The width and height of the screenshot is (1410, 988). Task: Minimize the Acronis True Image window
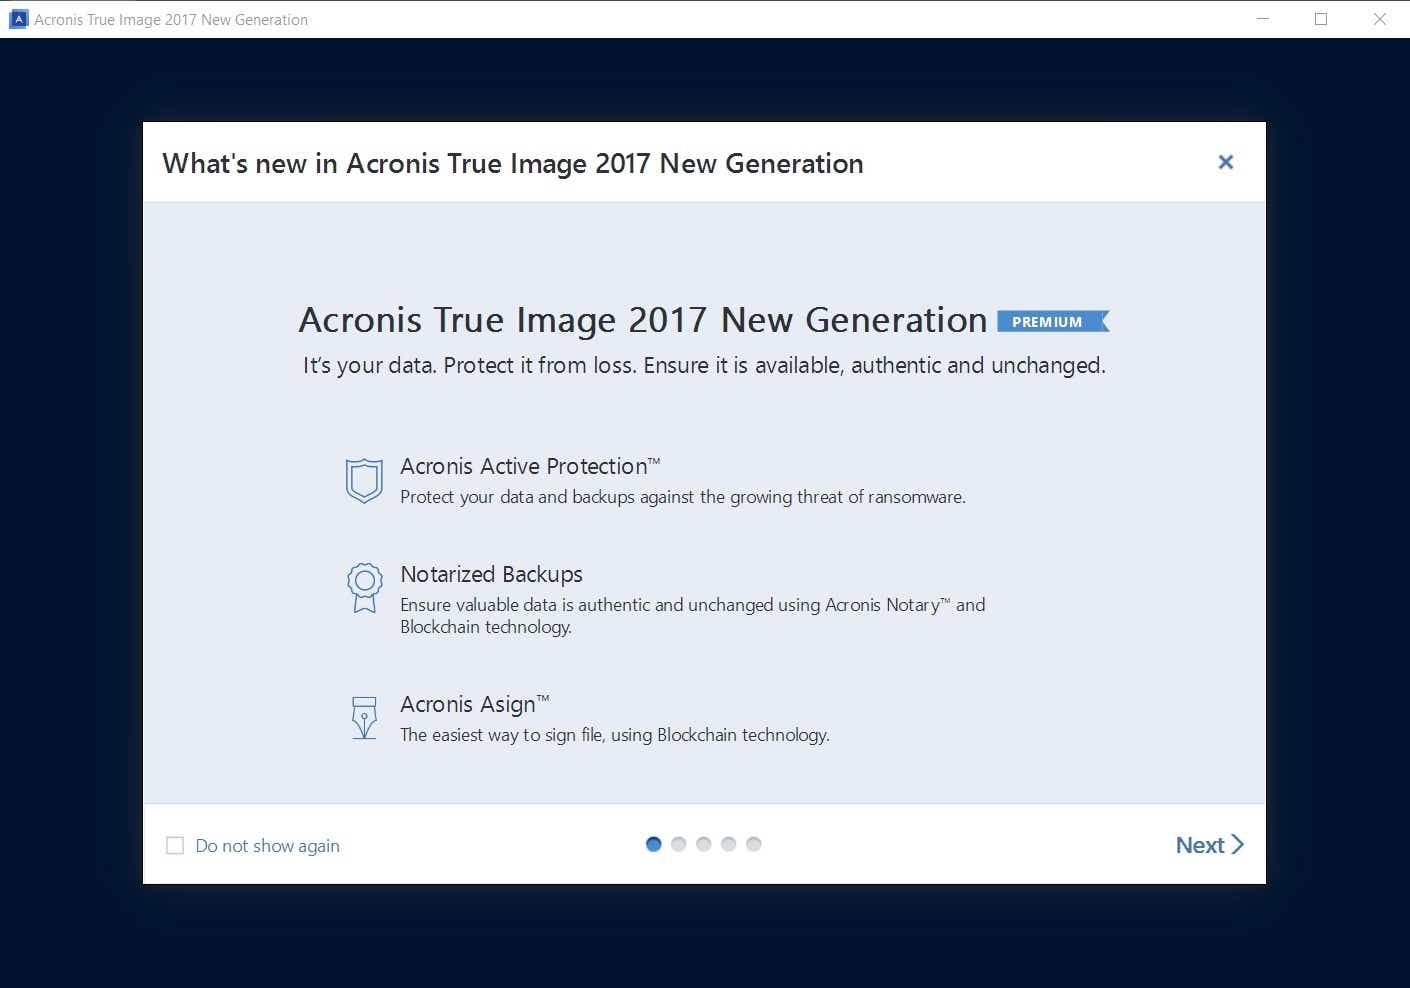tap(1263, 19)
